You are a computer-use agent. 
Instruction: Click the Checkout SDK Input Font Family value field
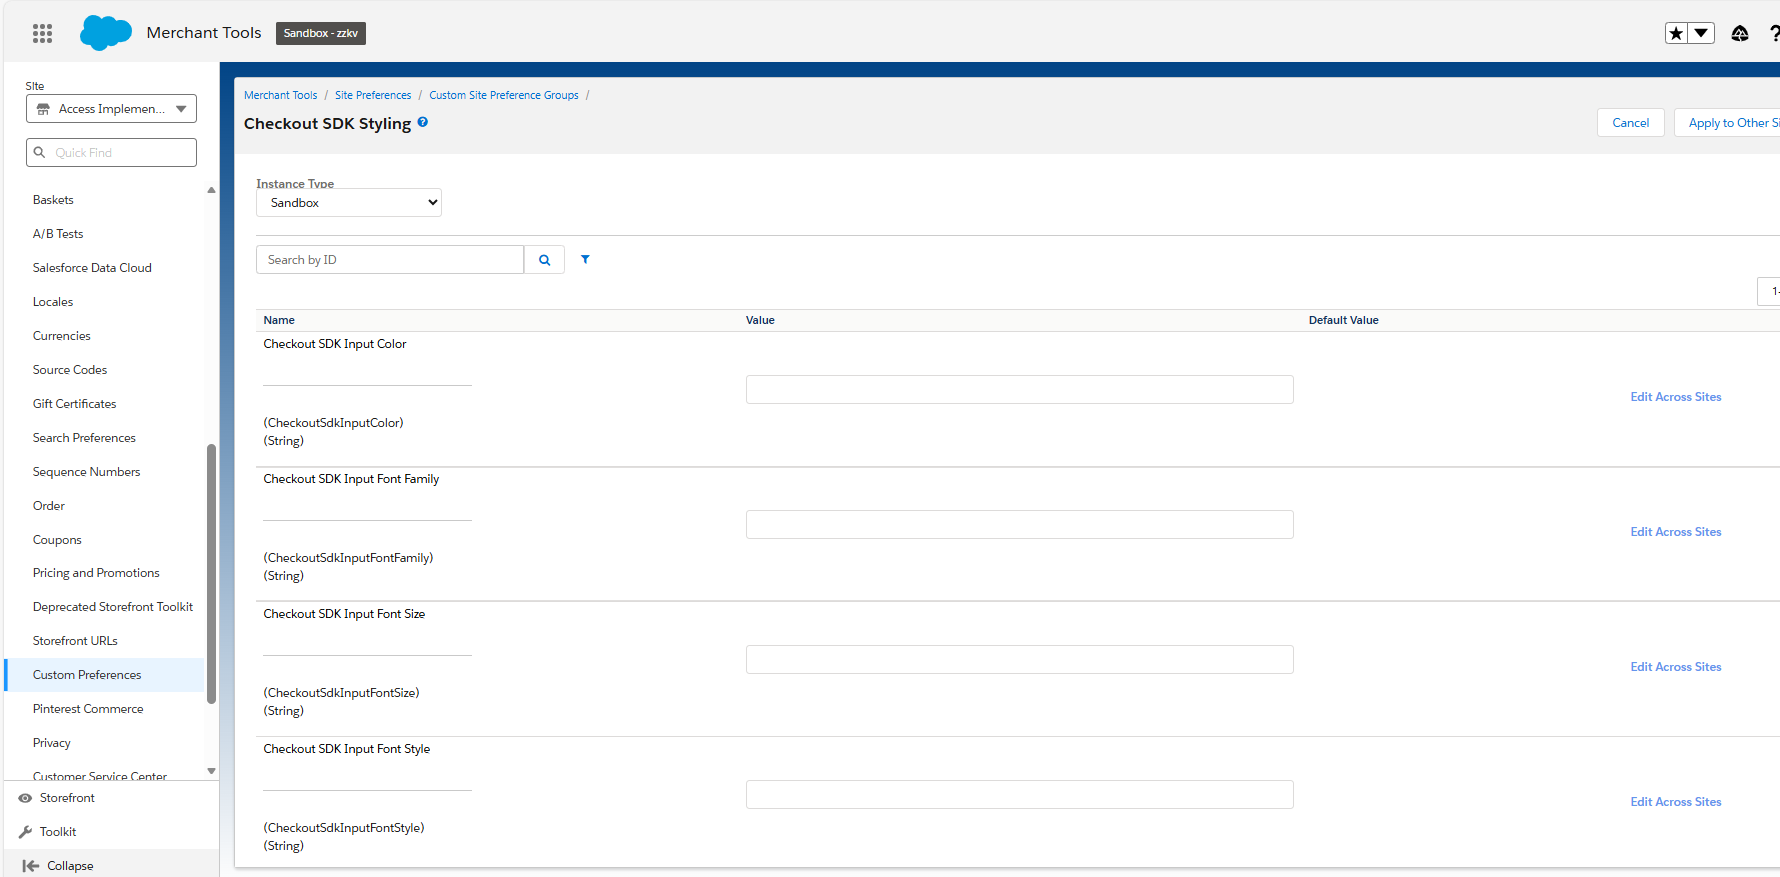point(1019,525)
